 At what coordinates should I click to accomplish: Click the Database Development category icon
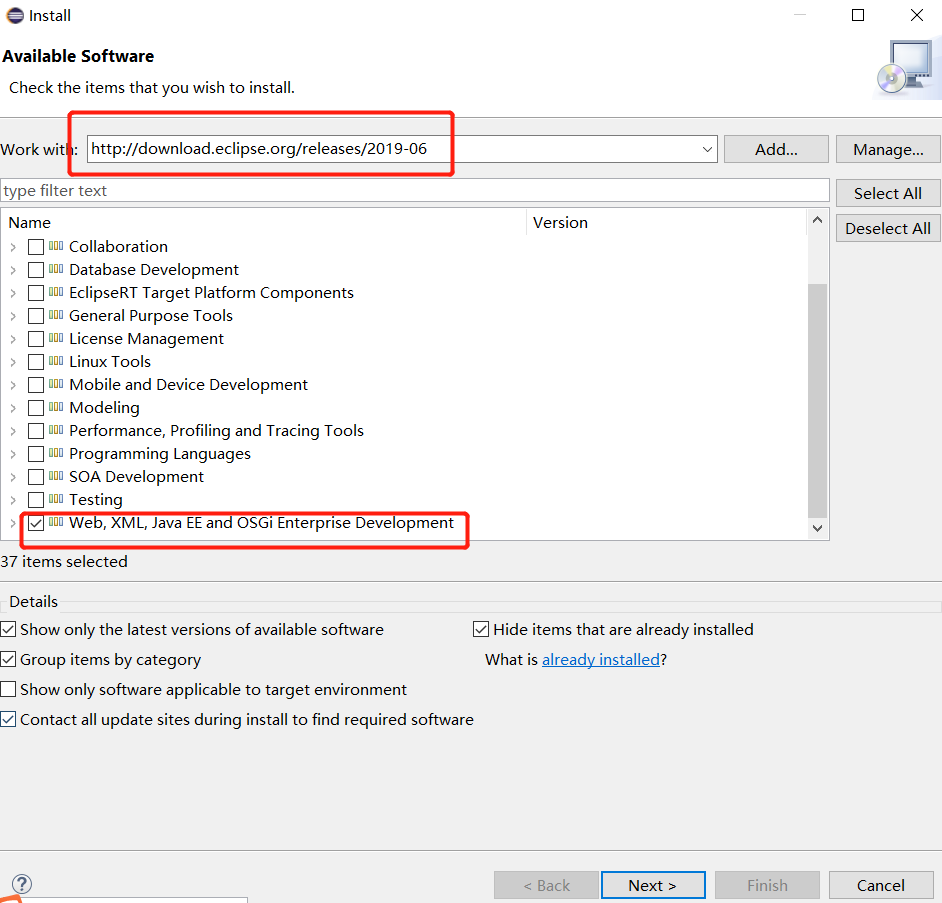pos(56,269)
